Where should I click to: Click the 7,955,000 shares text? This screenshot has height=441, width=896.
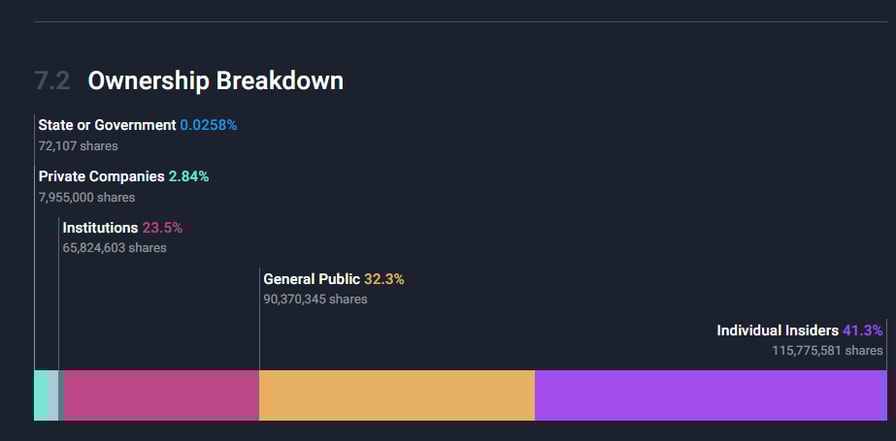[x=86, y=197]
